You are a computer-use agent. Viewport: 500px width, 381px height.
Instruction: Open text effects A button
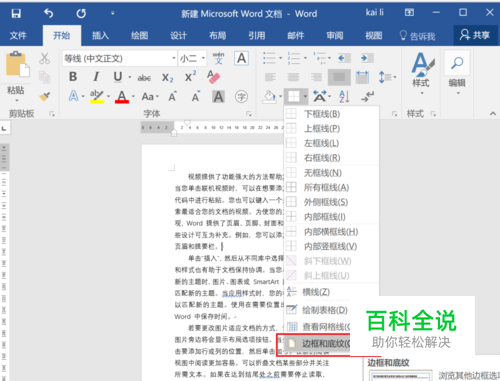[73, 96]
